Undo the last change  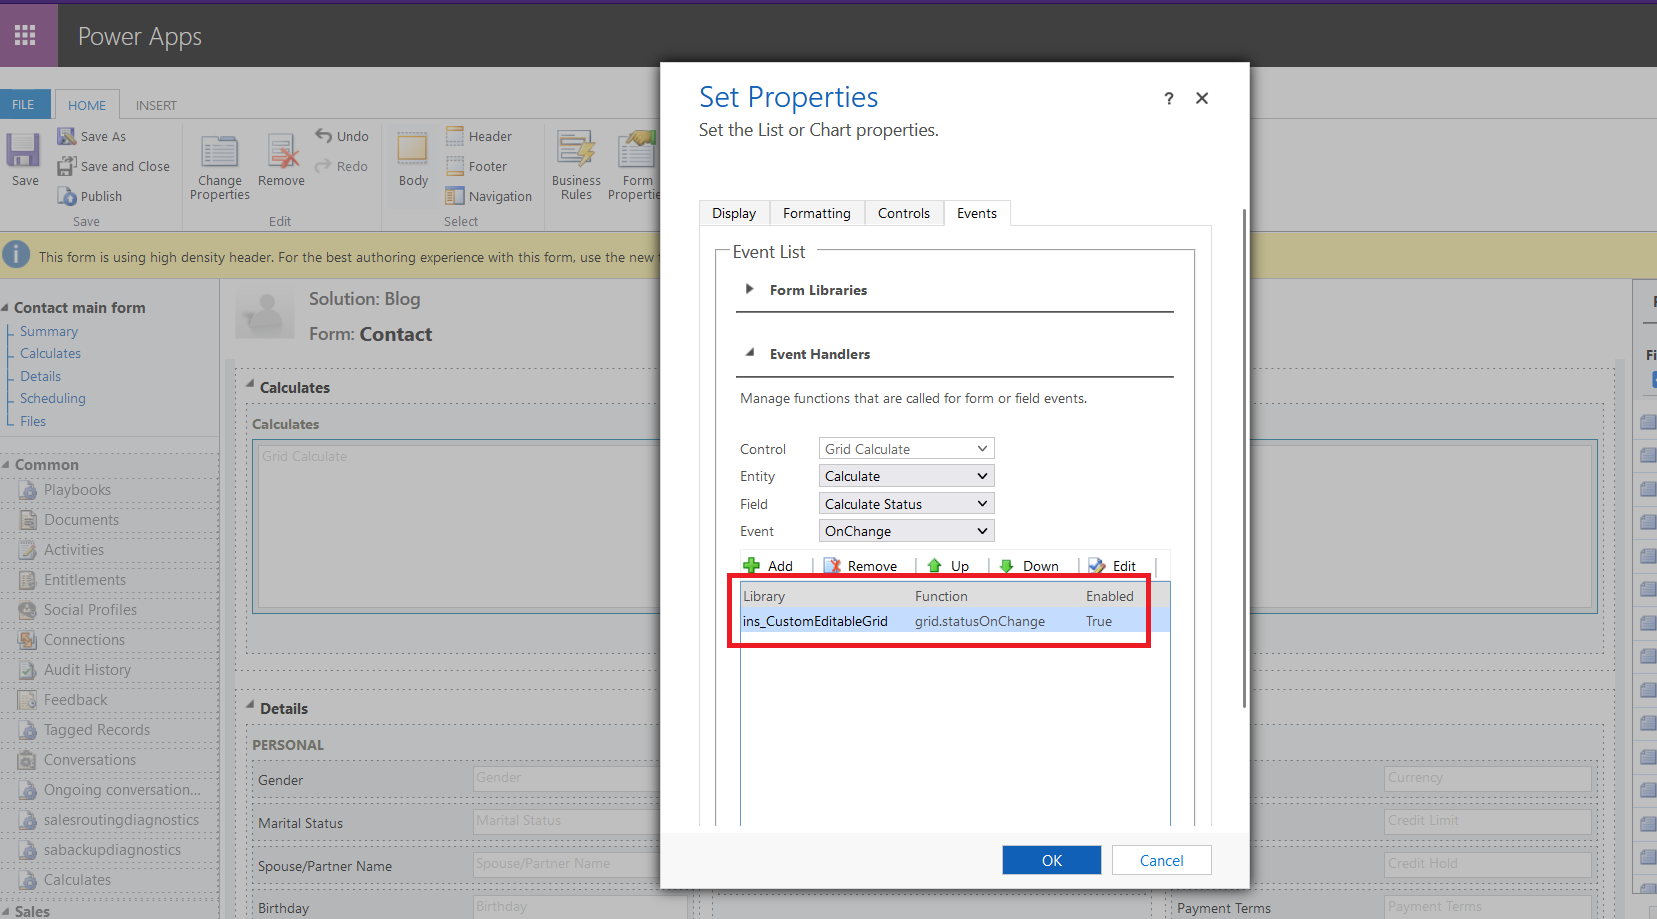click(342, 136)
